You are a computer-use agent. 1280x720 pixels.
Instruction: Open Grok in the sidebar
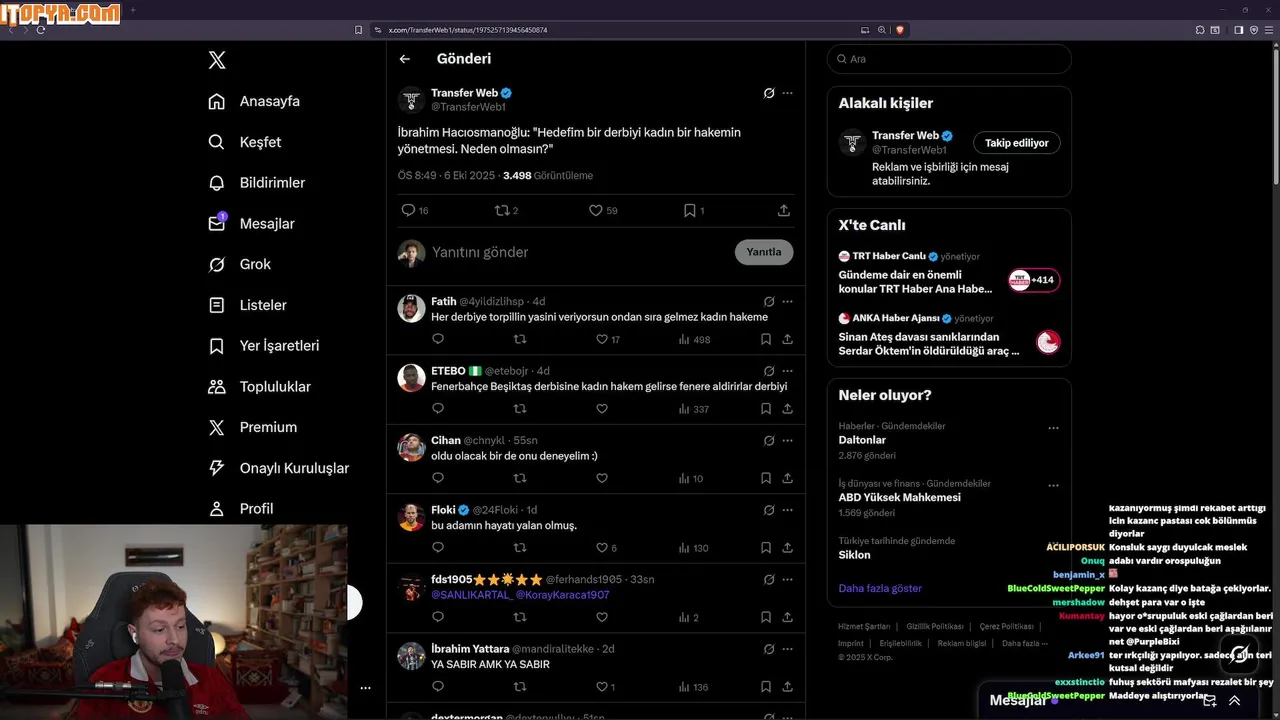coord(239,264)
